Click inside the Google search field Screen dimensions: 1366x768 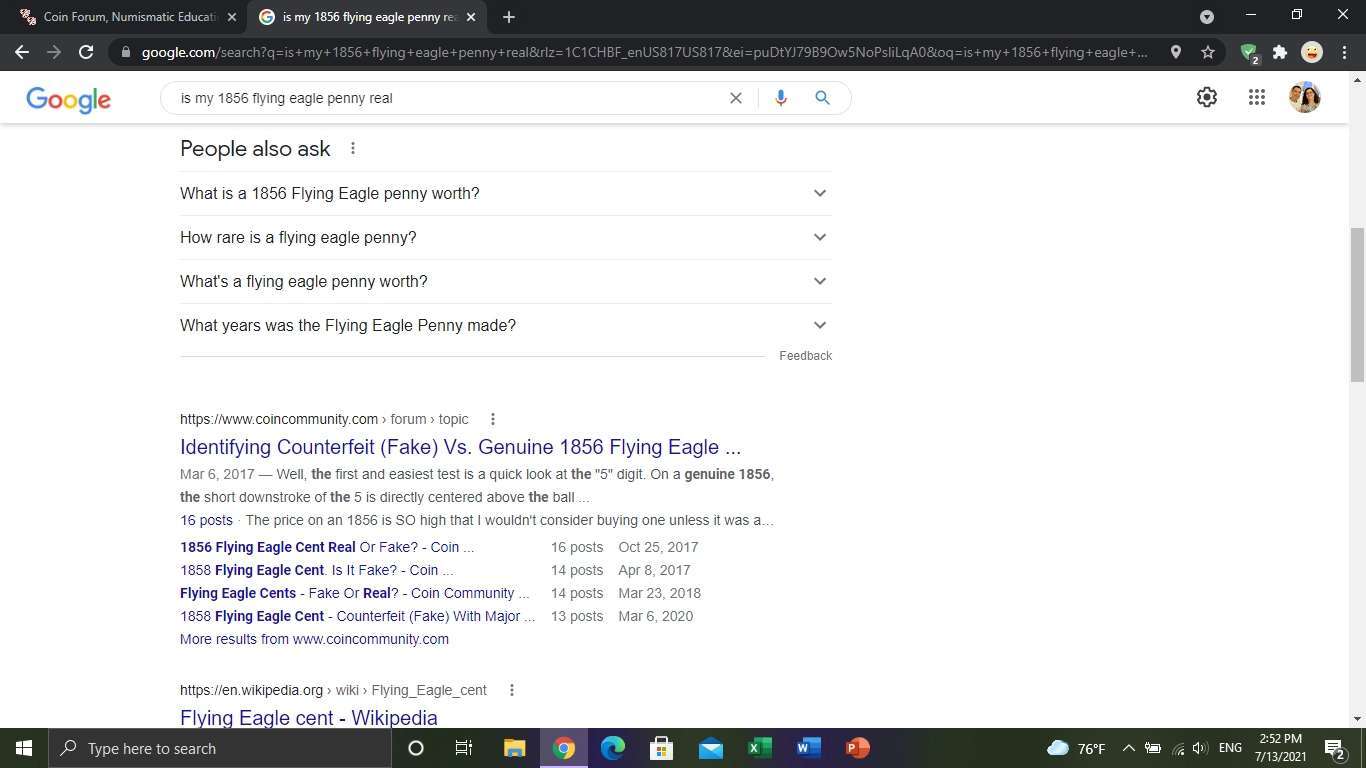(445, 98)
